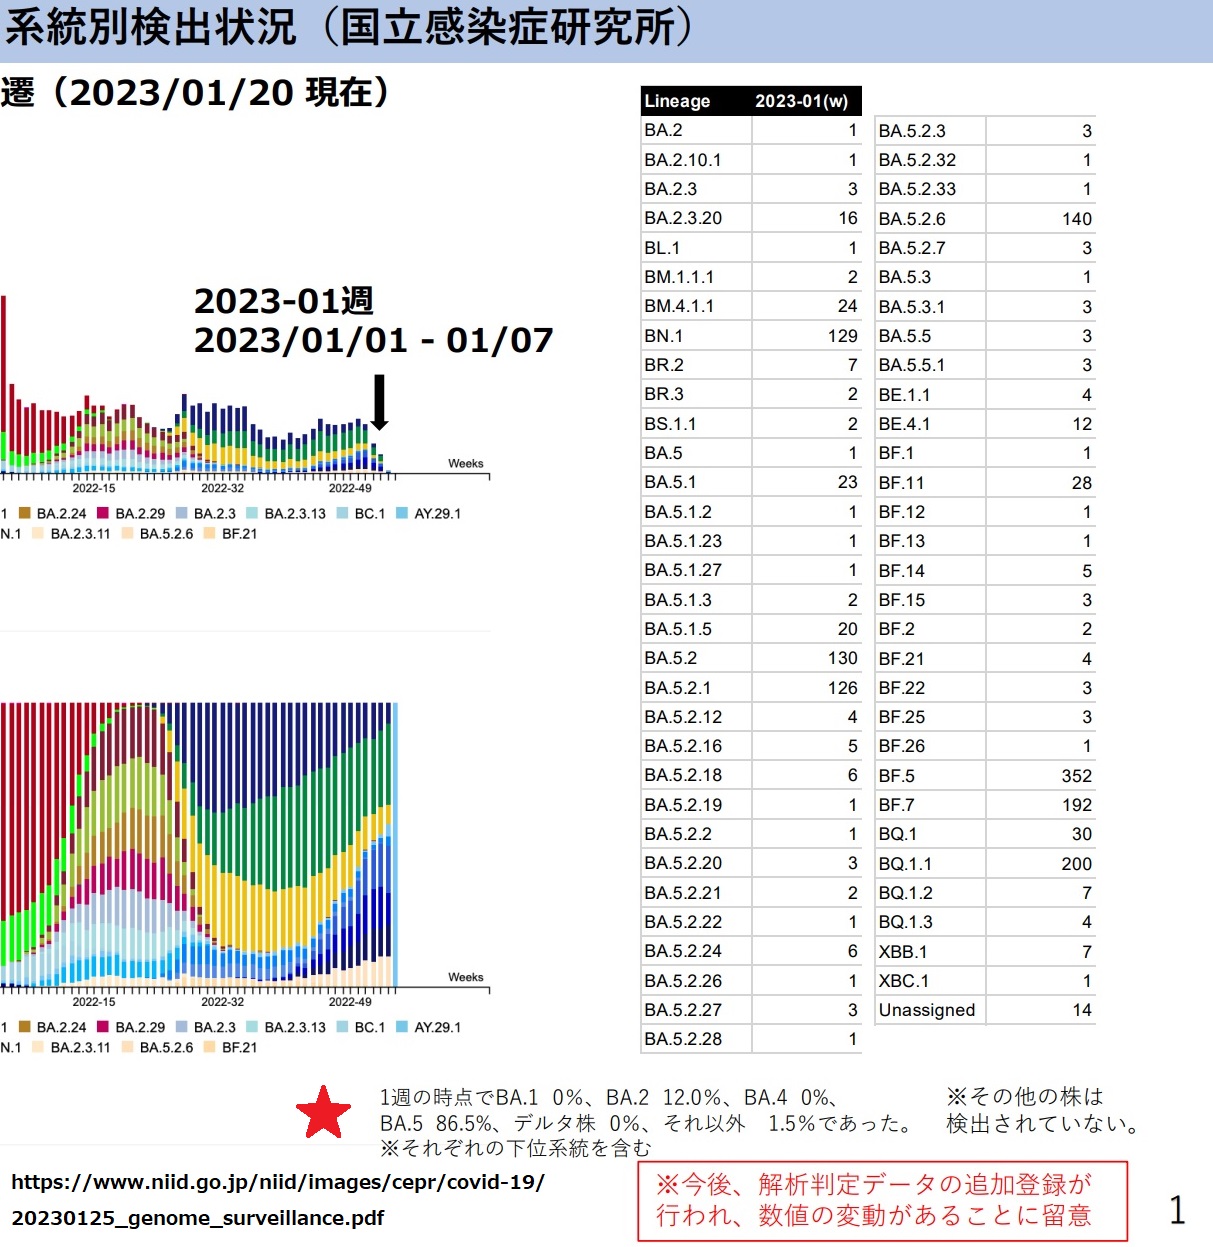Screen dimensions: 1213x1247
Task: Click the BA.2.29 legend marker under the lower chart
Action: coord(103,1027)
